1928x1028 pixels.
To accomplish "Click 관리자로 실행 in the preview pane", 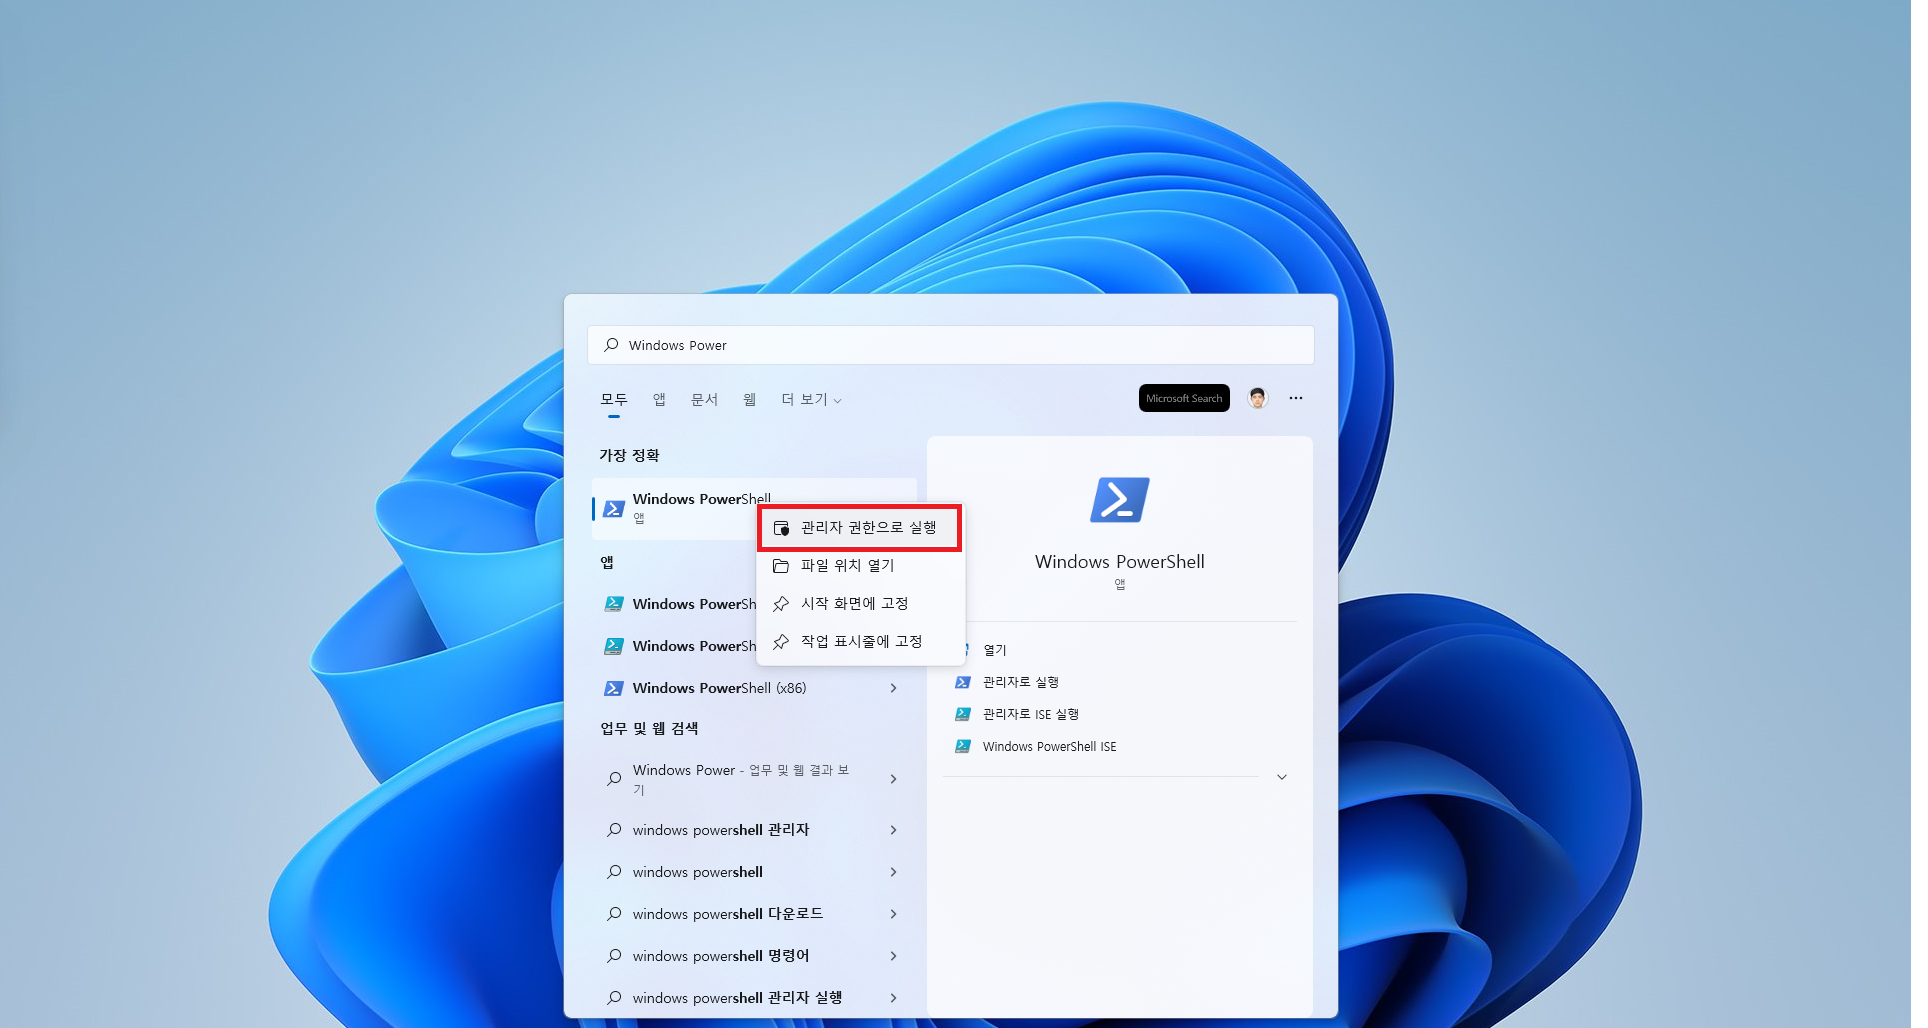I will pos(1021,682).
